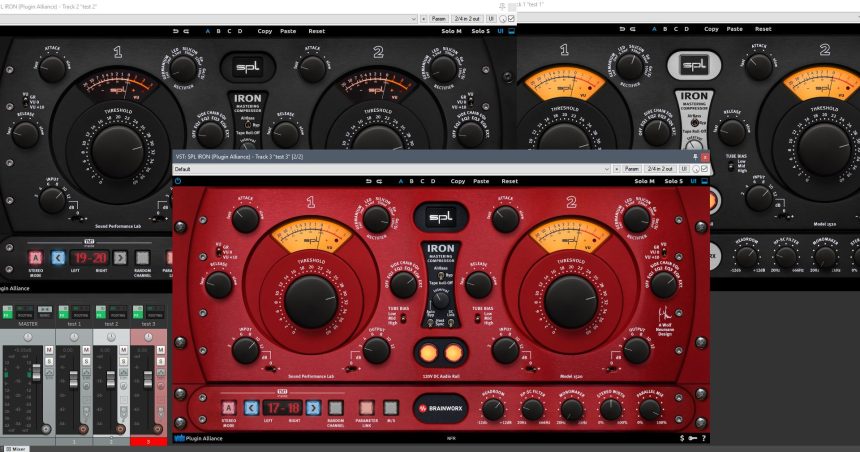The width and height of the screenshot is (860, 452).
Task: Click the key (license) icon in the red plugin footer
Action: (693, 438)
